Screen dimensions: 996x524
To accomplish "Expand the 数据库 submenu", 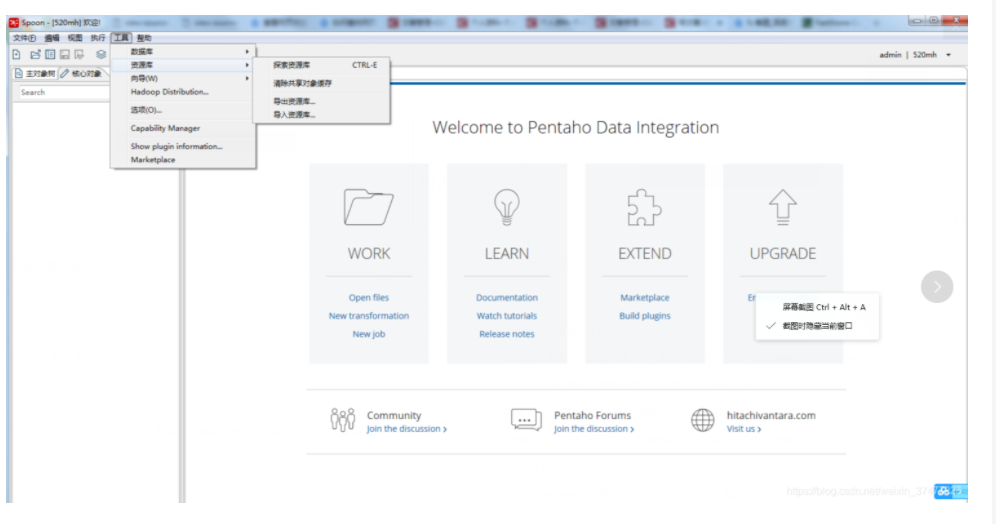I will (184, 51).
